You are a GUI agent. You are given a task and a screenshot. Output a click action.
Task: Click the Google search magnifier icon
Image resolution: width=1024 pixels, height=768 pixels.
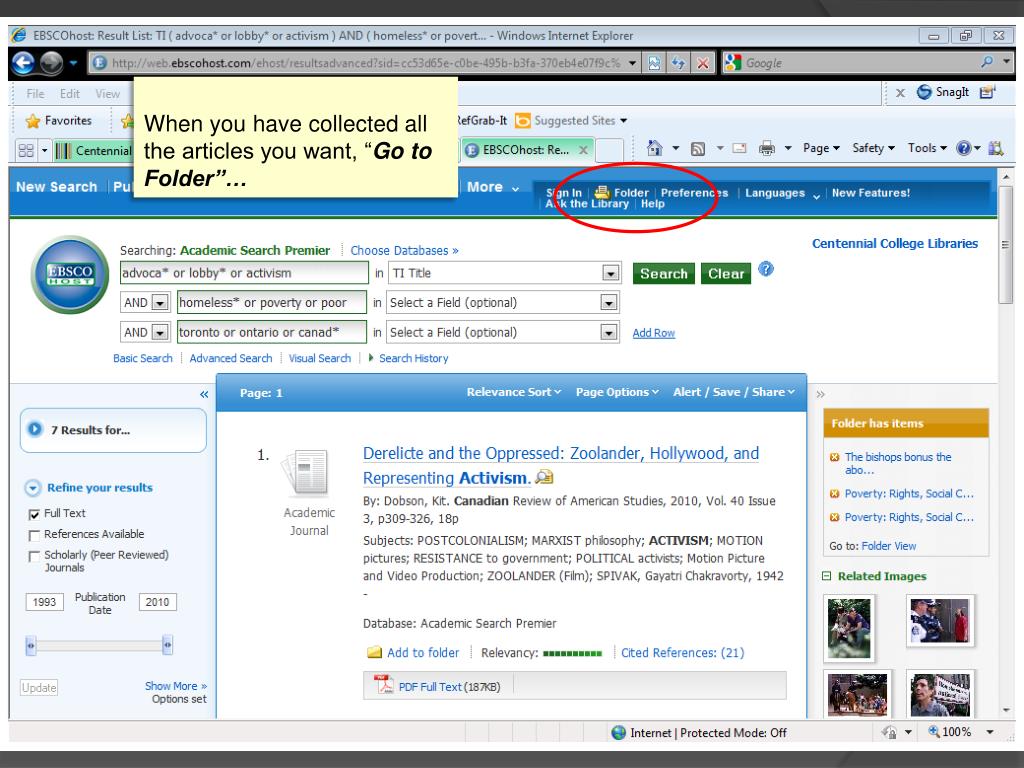(x=987, y=62)
